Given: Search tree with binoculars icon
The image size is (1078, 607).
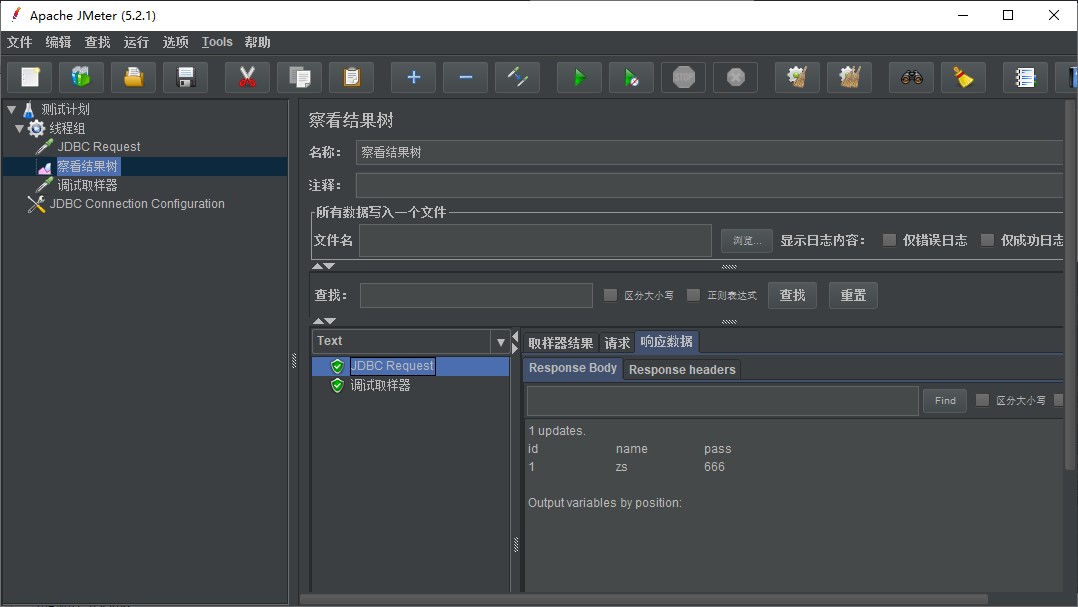Looking at the screenshot, I should pos(912,77).
